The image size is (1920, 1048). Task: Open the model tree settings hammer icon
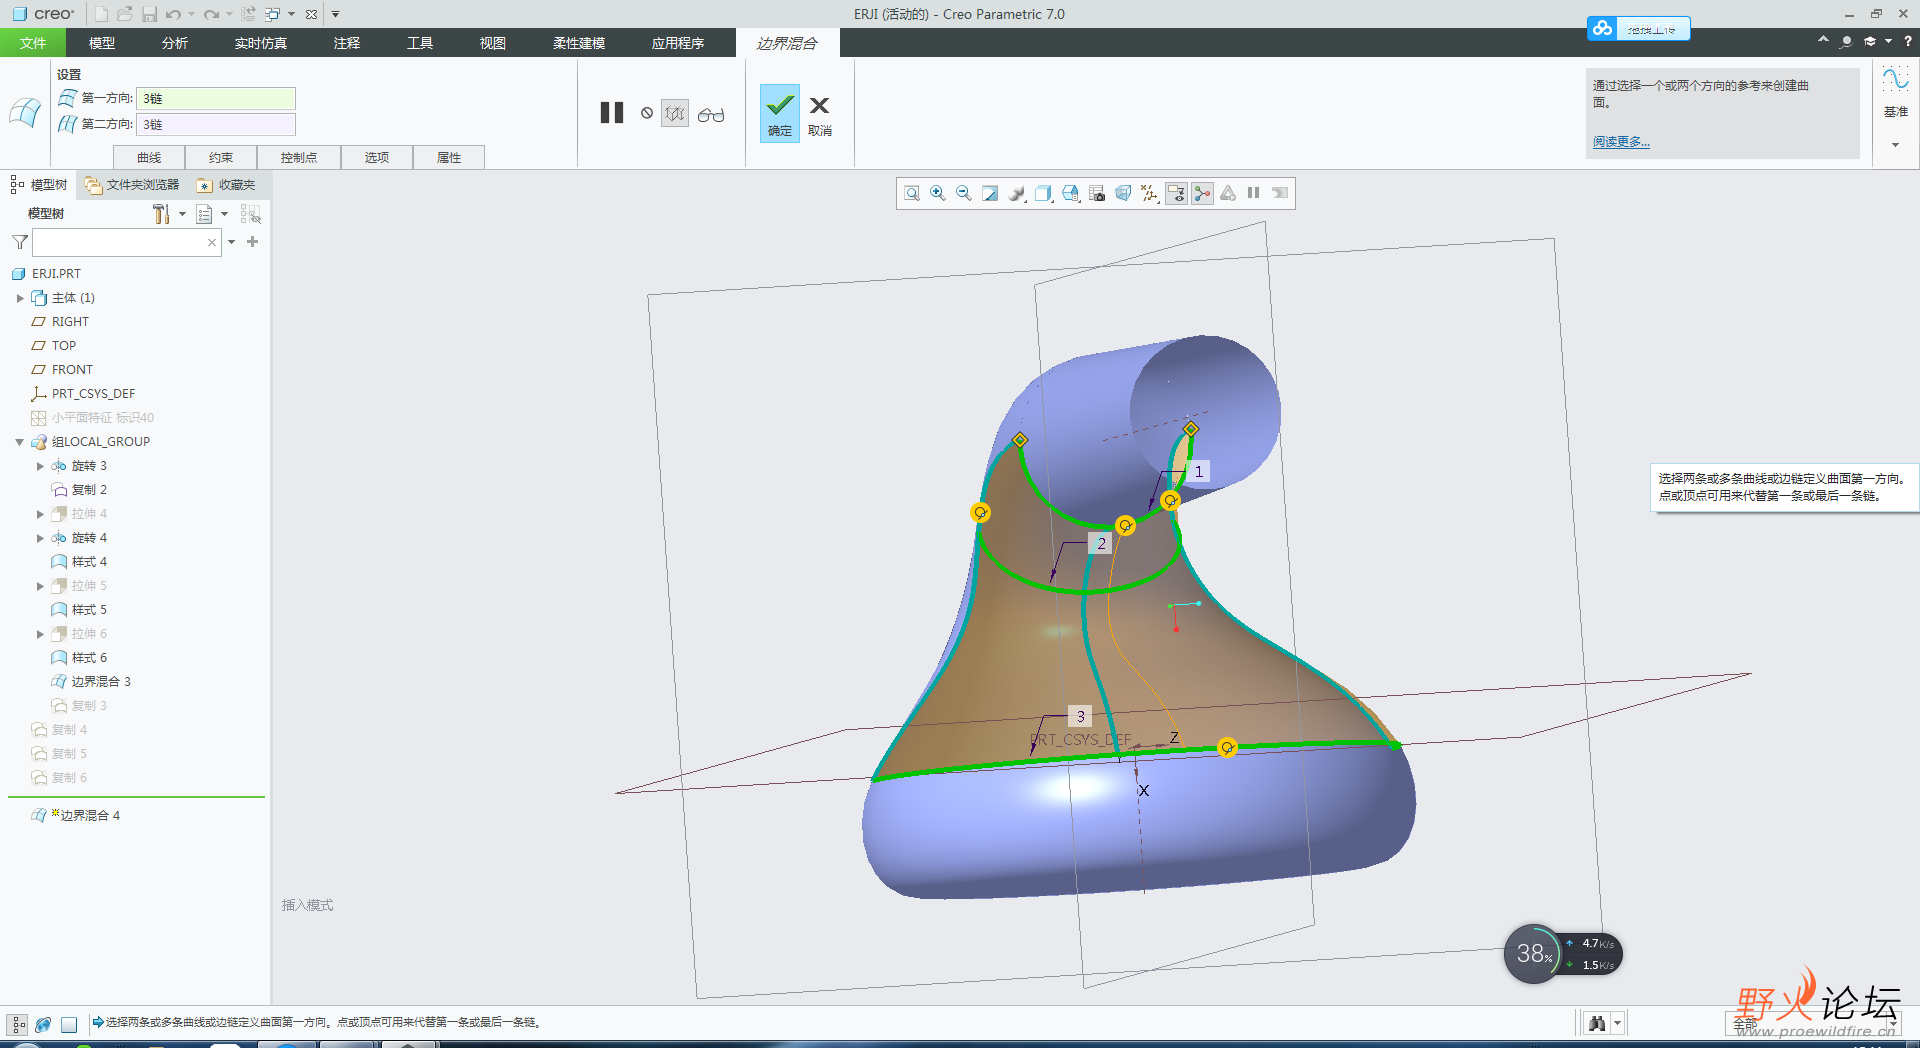tap(161, 214)
